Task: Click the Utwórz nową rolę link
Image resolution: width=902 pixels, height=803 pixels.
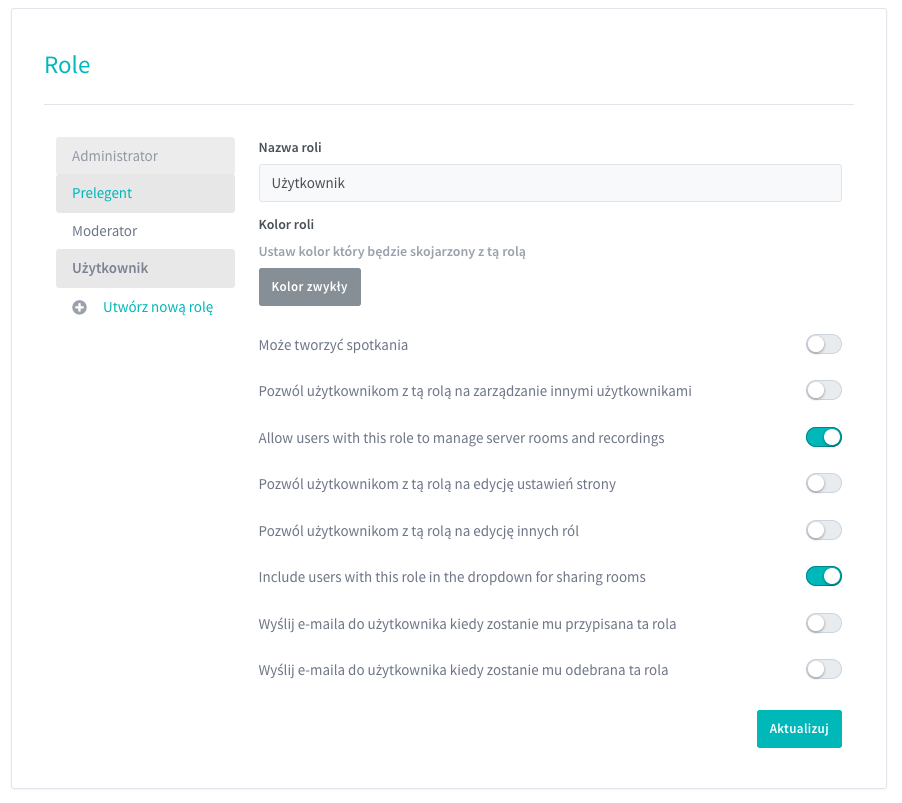Action: (158, 308)
